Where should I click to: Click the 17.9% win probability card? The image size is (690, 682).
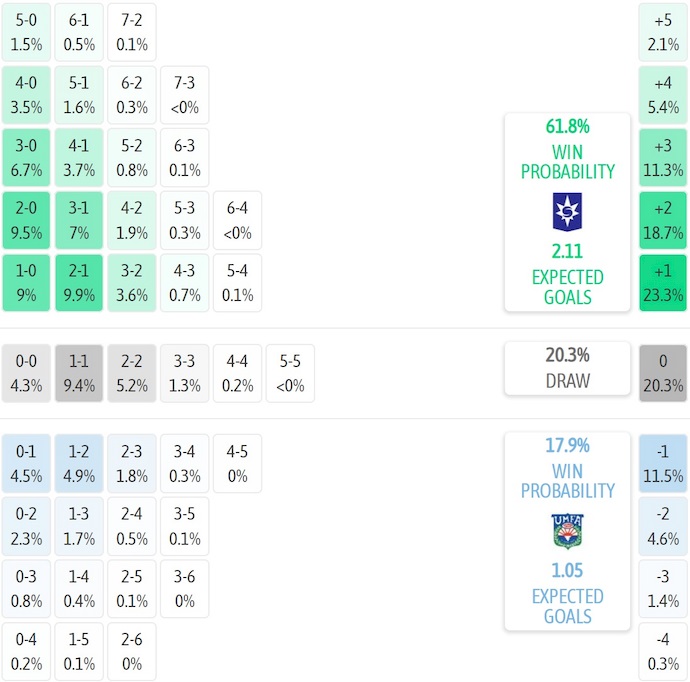pos(567,531)
